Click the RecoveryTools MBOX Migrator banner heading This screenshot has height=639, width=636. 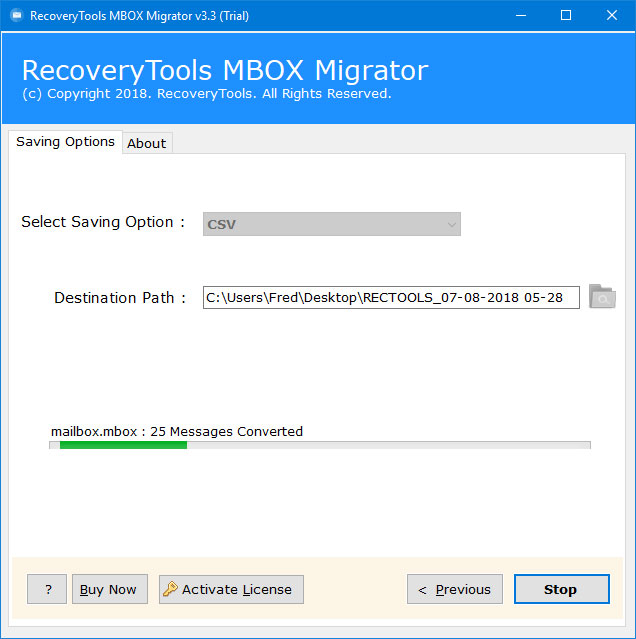tap(225, 71)
